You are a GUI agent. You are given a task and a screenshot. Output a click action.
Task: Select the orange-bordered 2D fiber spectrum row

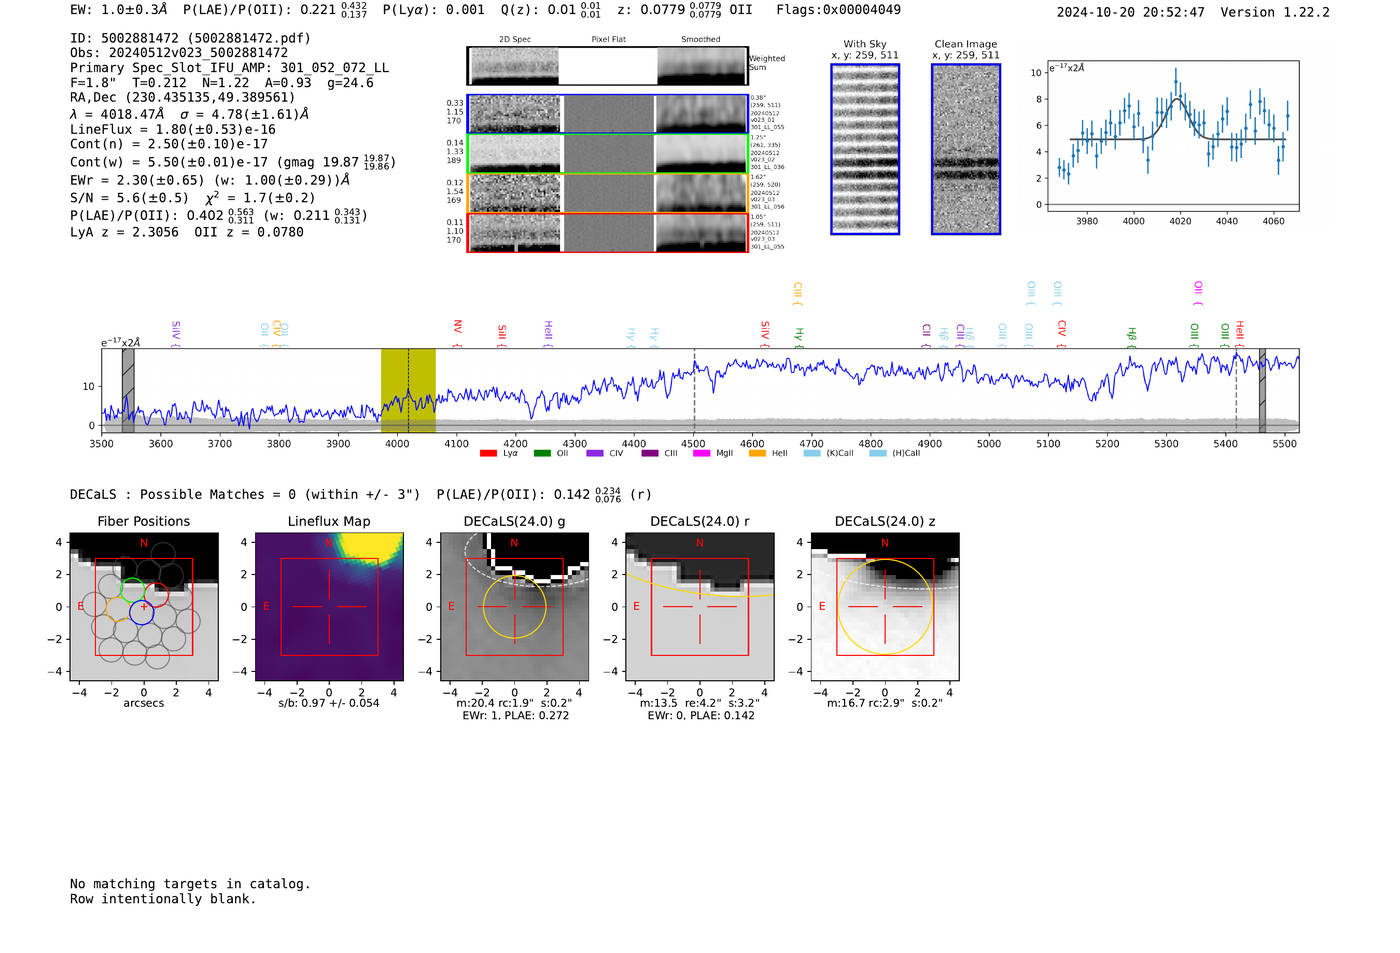tap(608, 193)
